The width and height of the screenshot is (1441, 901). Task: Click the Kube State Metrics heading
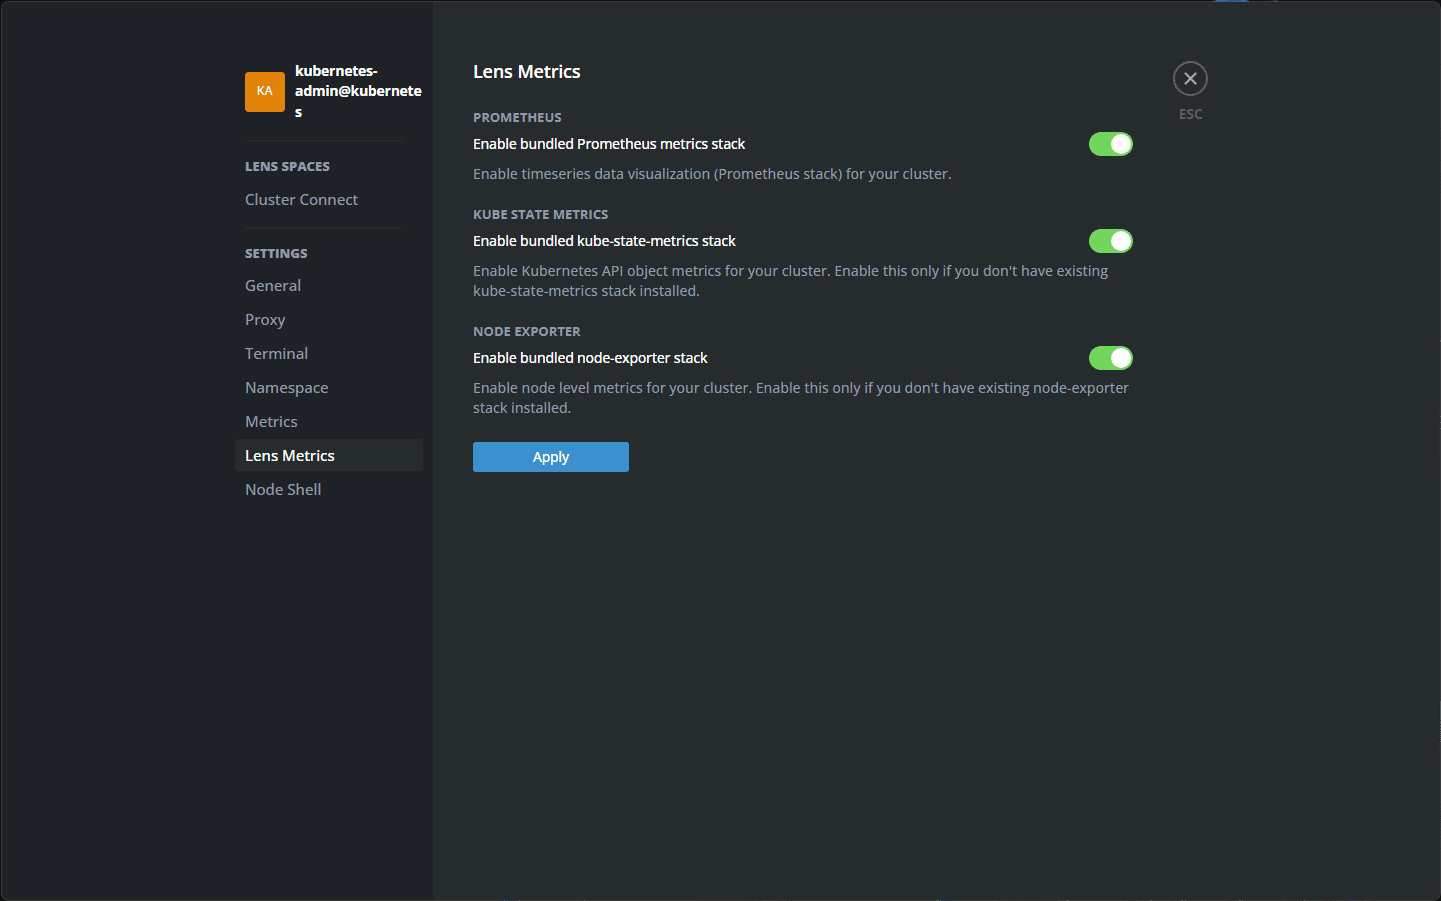(541, 214)
